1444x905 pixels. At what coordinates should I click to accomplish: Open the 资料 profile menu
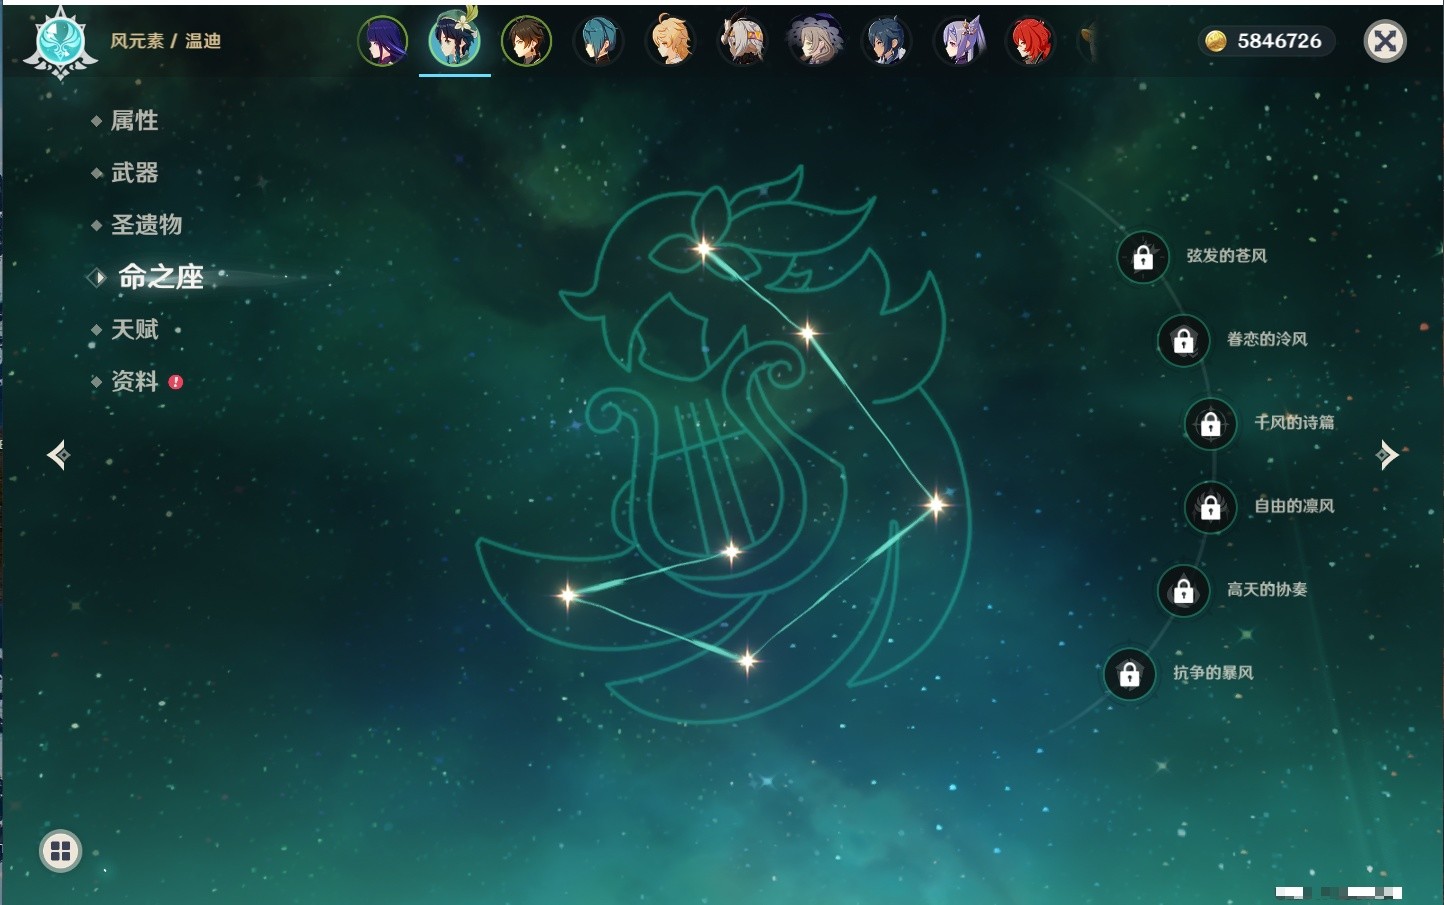(134, 381)
